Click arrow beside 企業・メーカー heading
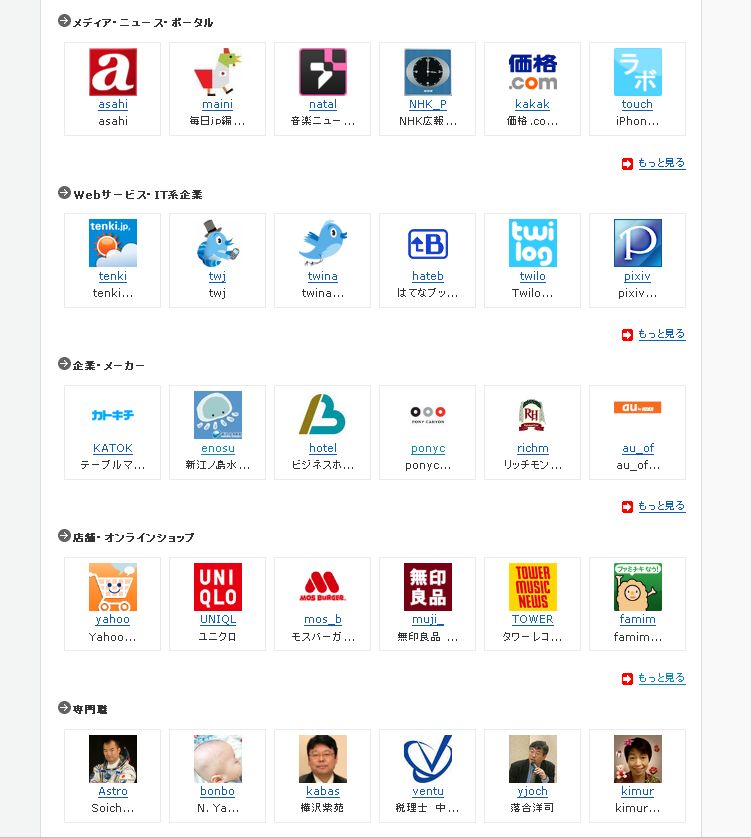Image resolution: width=751 pixels, height=838 pixels. (x=64, y=364)
